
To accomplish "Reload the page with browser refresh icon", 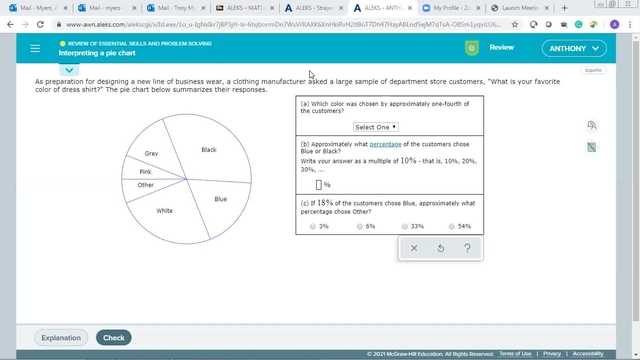I will [40, 24].
